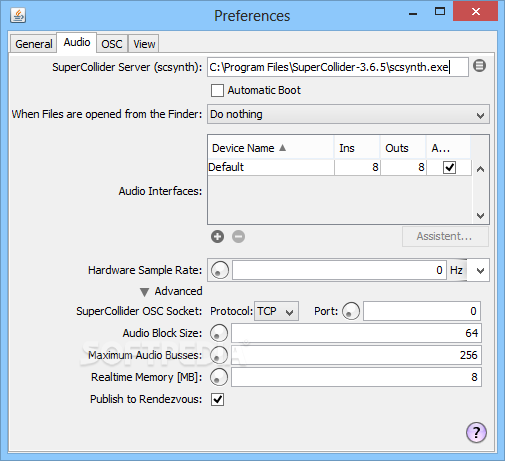Click the Ins value of Default device
The width and height of the screenshot is (505, 461).
[357, 167]
